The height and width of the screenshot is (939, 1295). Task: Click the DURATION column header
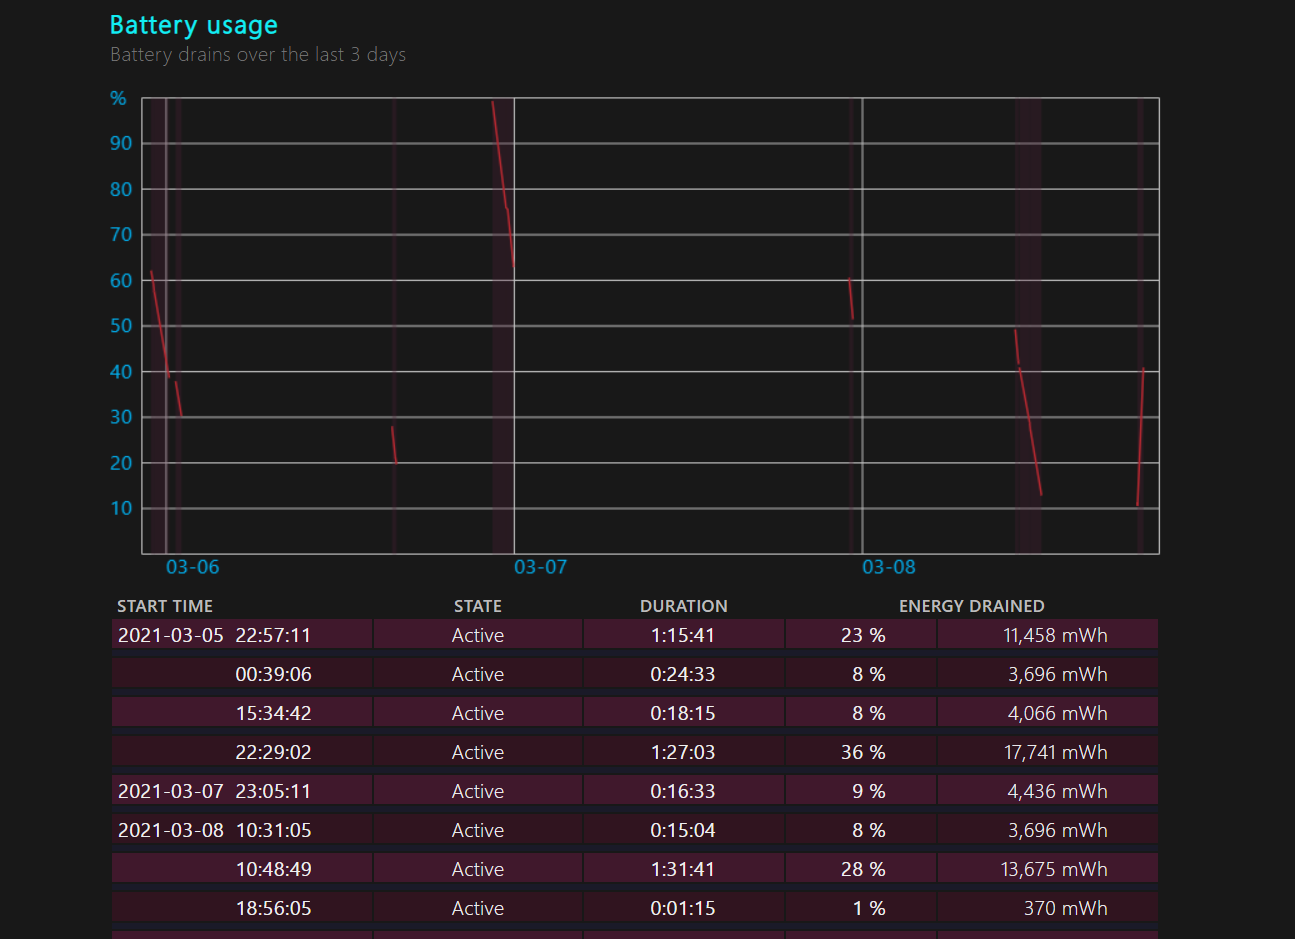click(683, 606)
